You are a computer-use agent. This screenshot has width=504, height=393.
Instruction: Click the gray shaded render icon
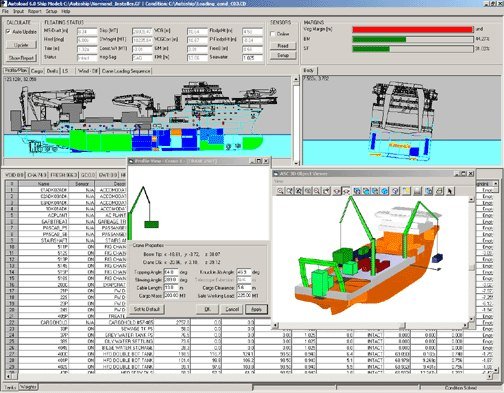click(417, 191)
